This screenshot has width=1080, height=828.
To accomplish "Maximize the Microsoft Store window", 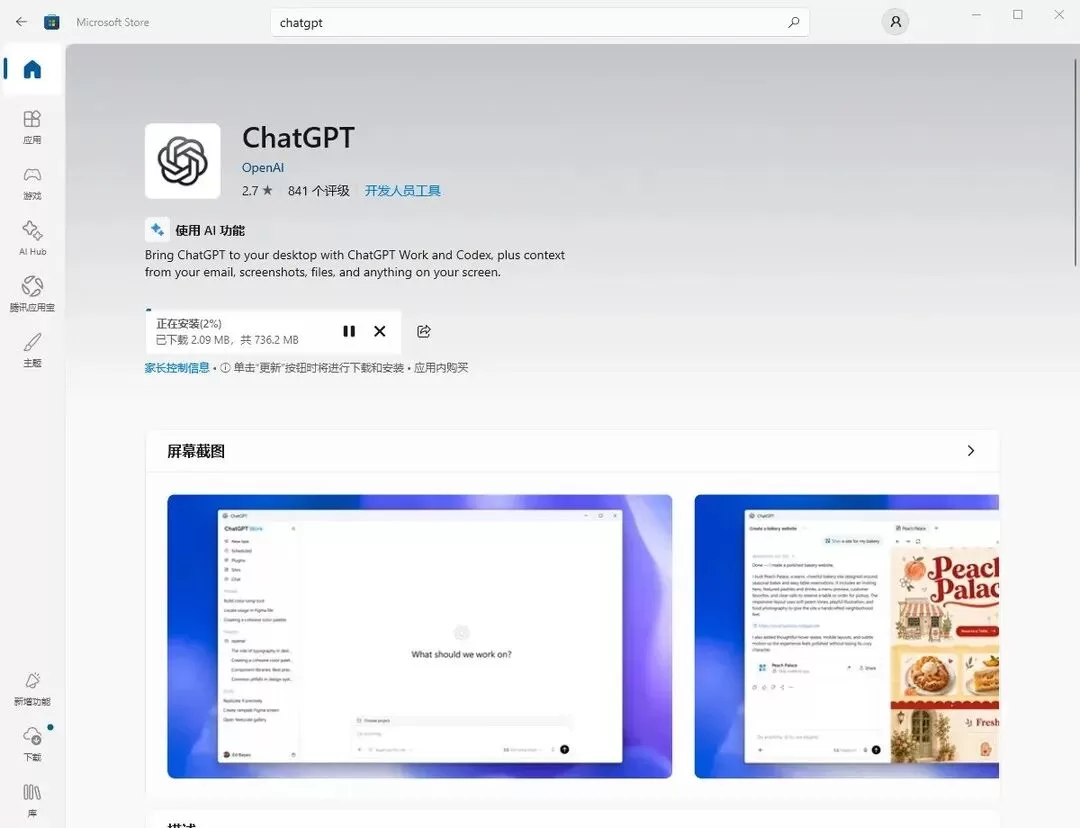I will point(1017,14).
